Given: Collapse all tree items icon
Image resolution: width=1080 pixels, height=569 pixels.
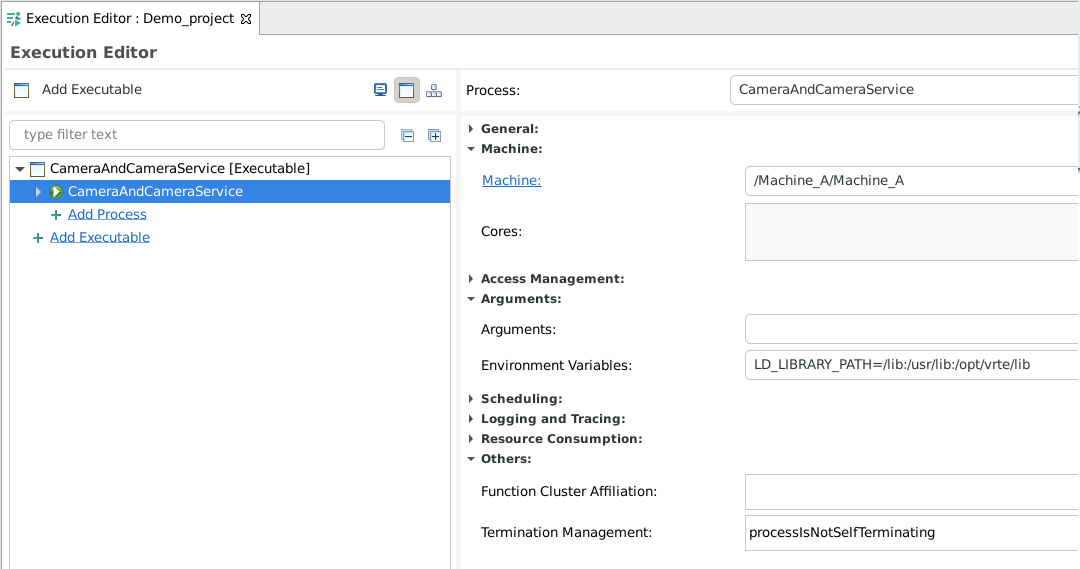Looking at the screenshot, I should (408, 136).
